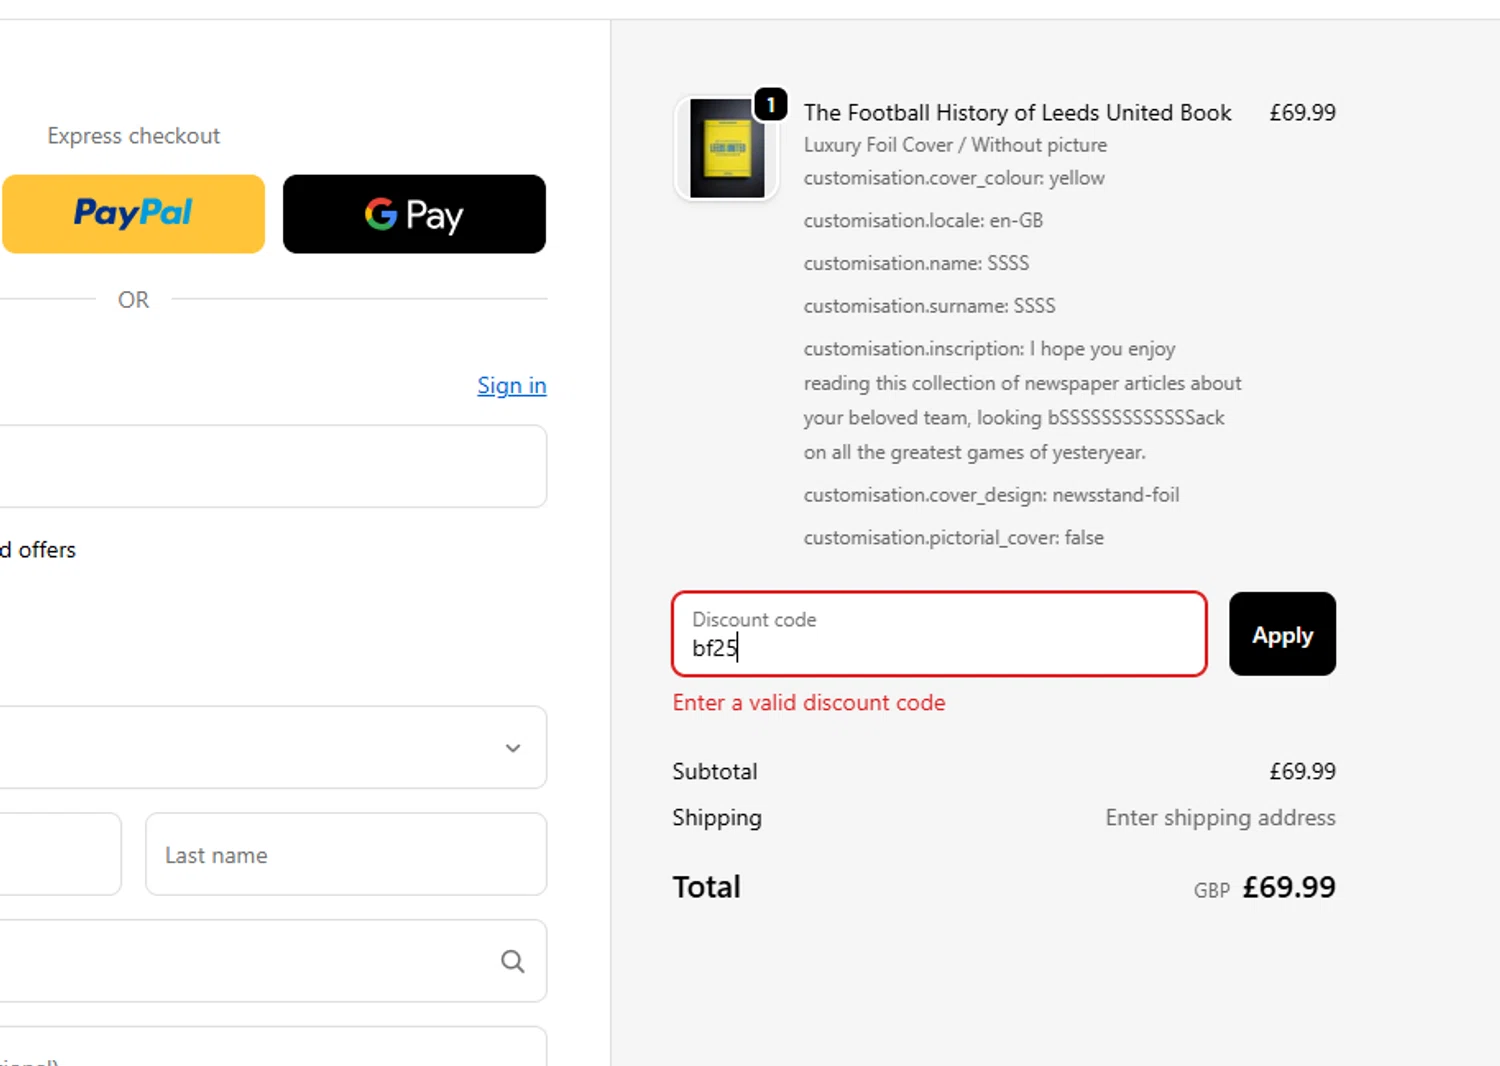This screenshot has width=1500, height=1066.
Task: Click the address search magnifier icon
Action: [x=513, y=961]
